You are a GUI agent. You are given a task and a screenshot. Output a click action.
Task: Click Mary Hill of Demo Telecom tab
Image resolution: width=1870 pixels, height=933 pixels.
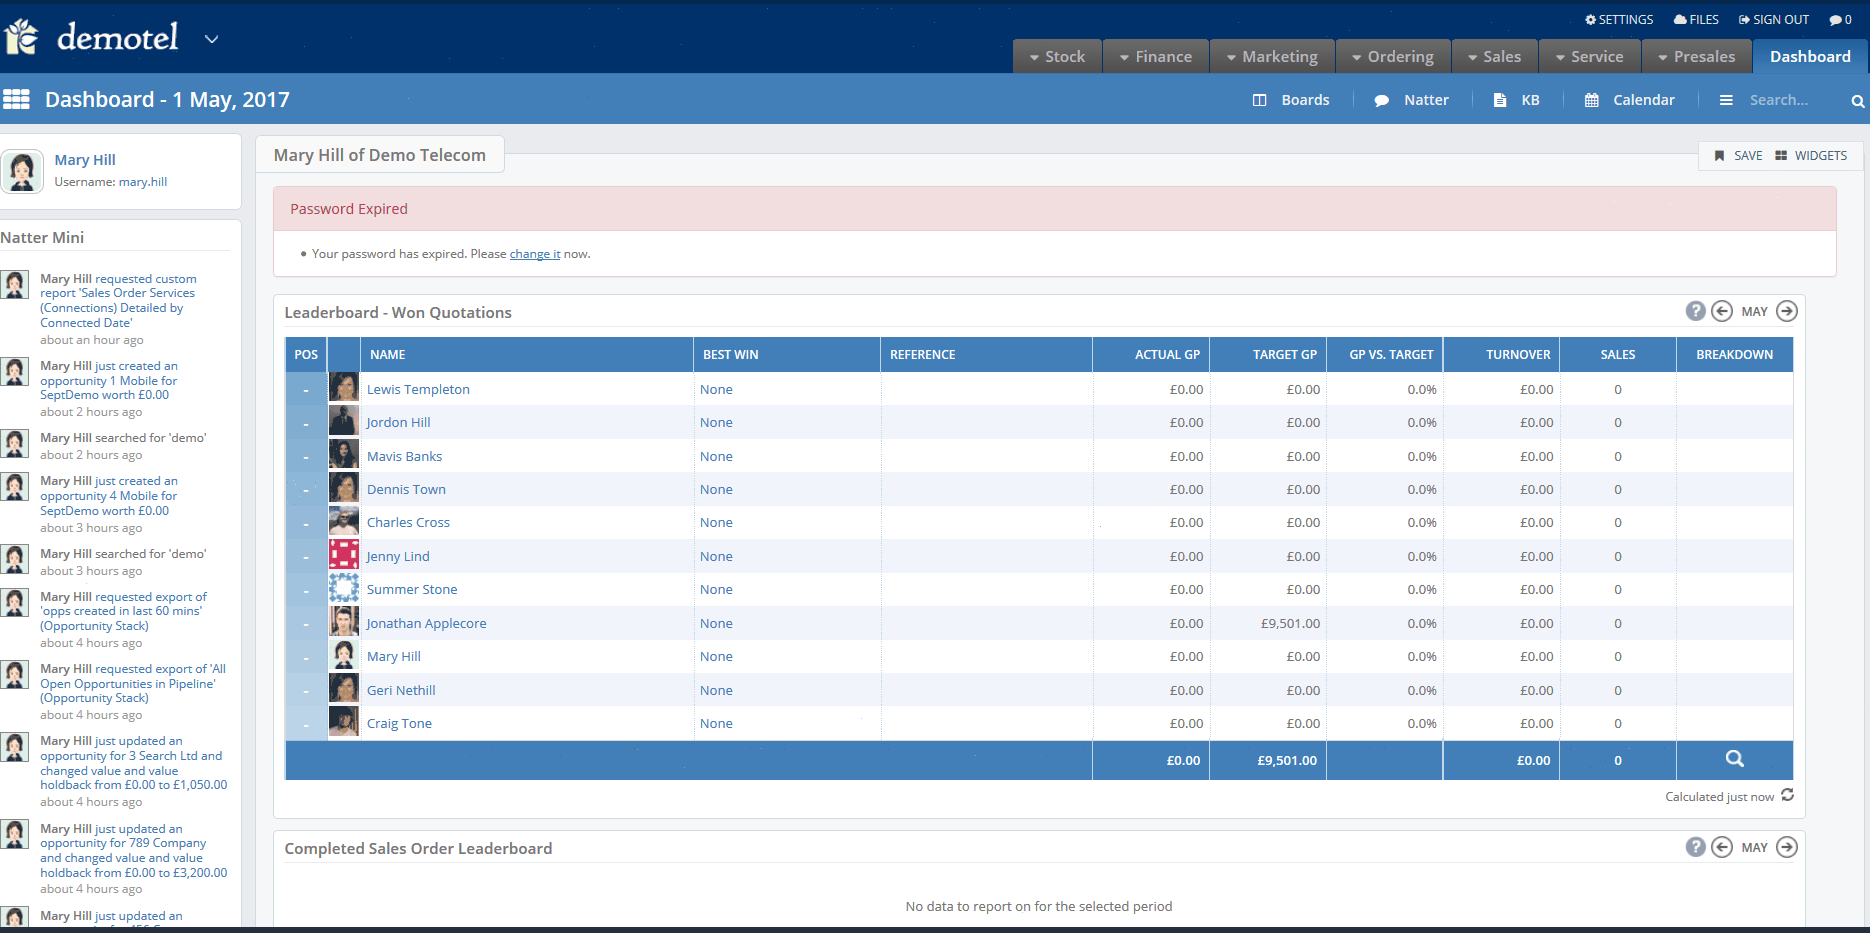click(380, 155)
